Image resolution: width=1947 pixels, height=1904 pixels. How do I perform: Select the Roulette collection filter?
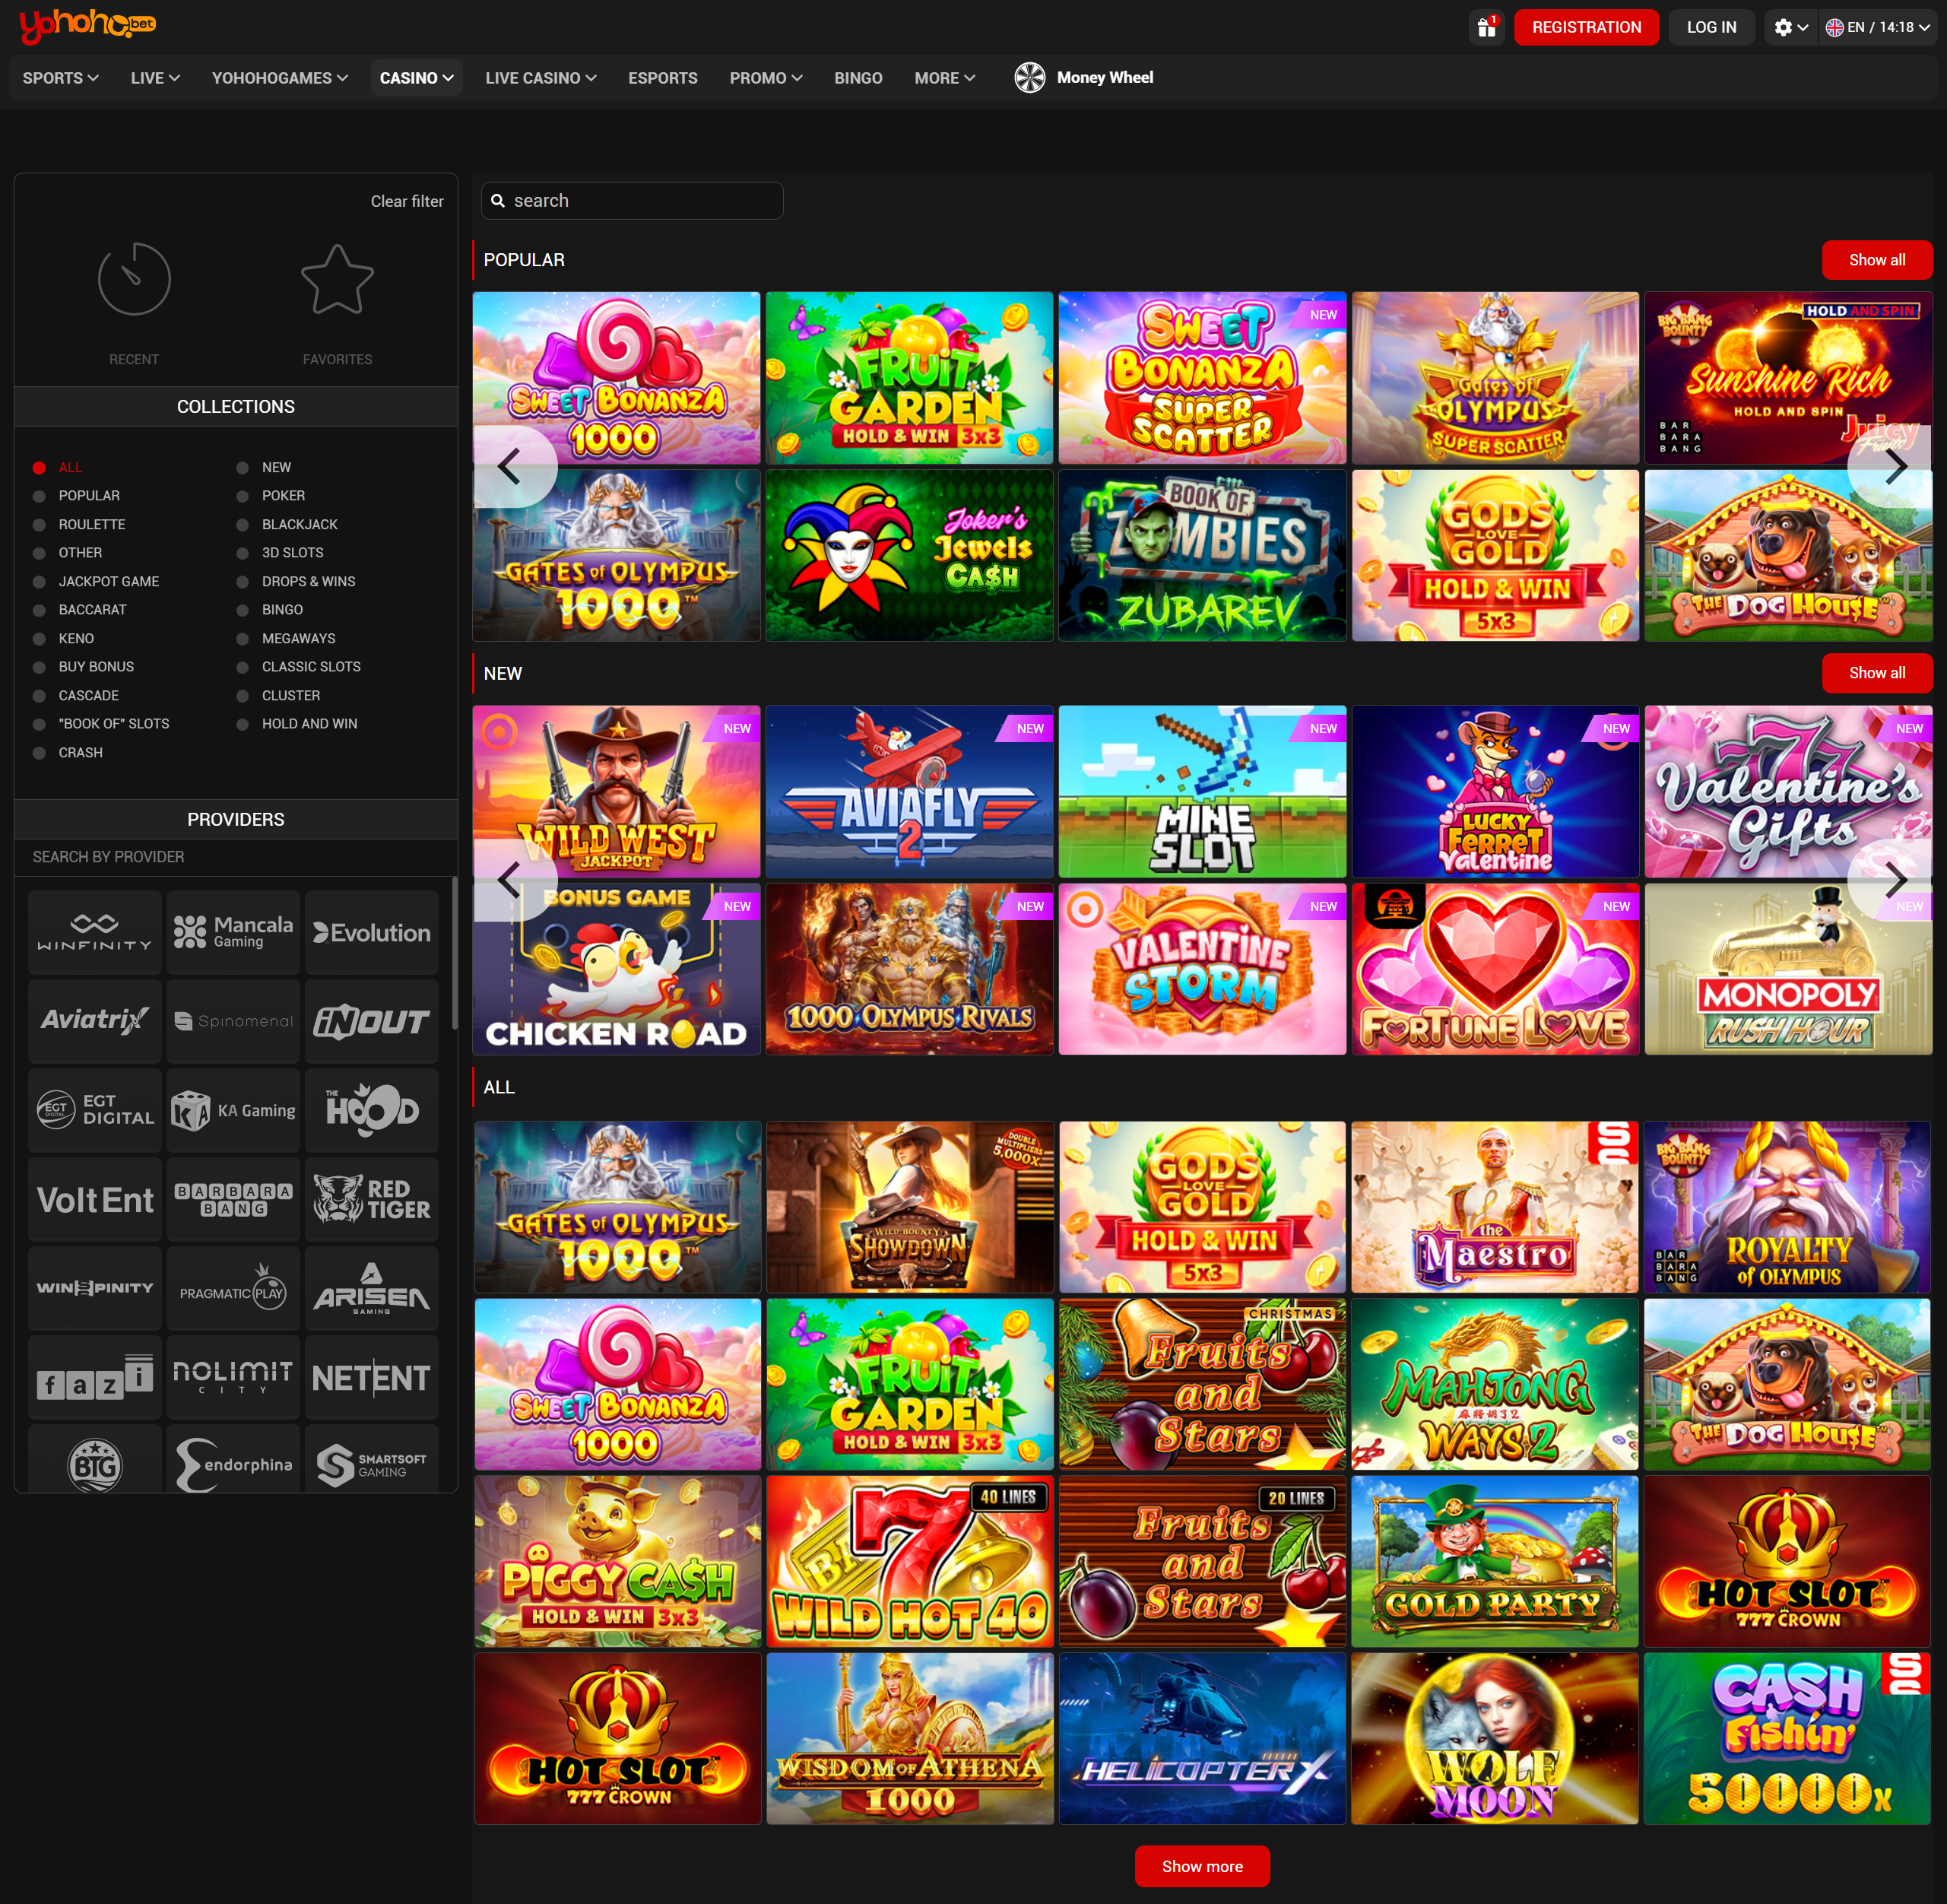point(91,524)
